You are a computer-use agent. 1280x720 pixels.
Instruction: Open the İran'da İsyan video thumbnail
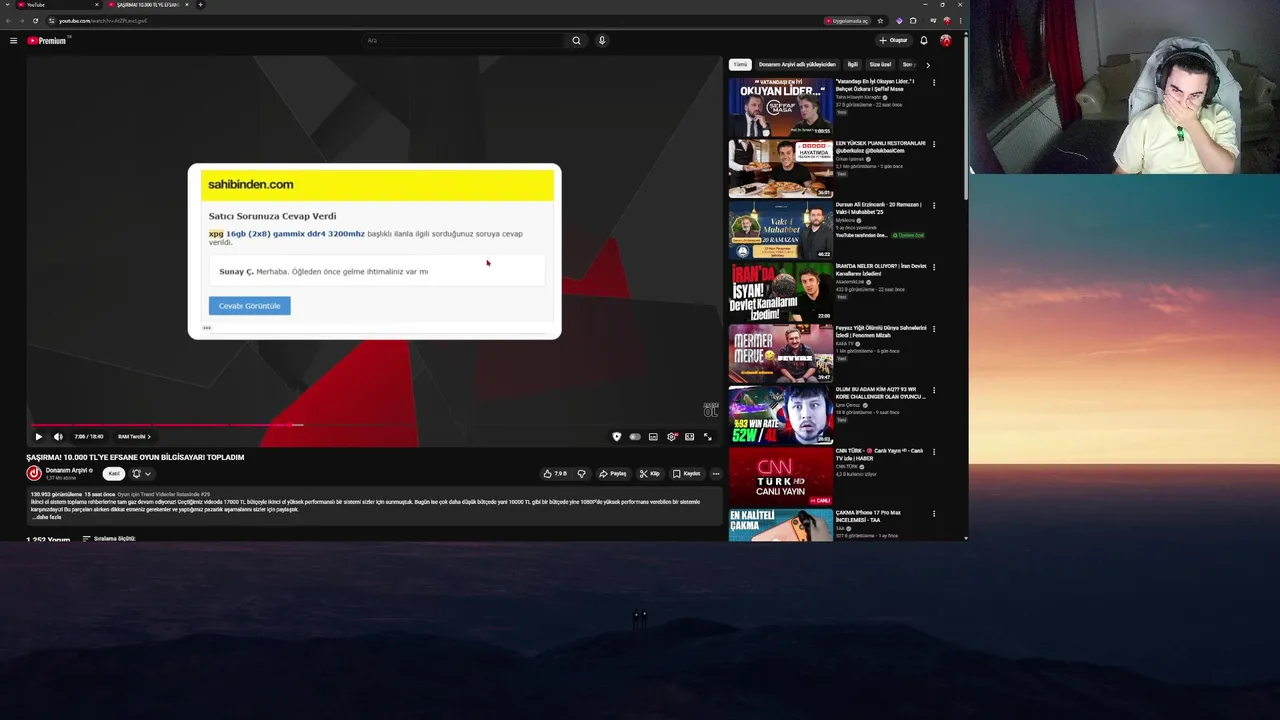pos(781,292)
